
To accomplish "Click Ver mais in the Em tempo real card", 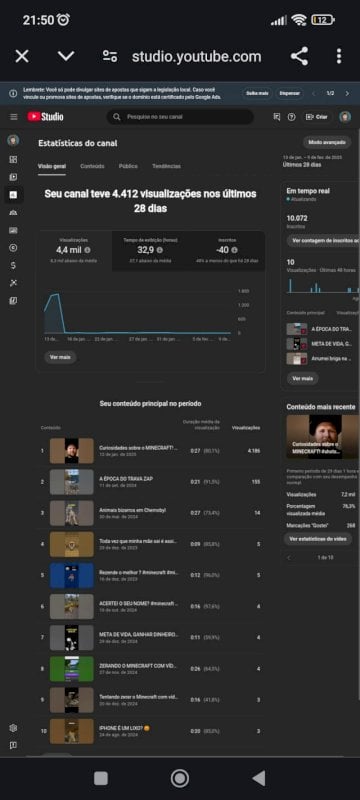I will (x=302, y=379).
